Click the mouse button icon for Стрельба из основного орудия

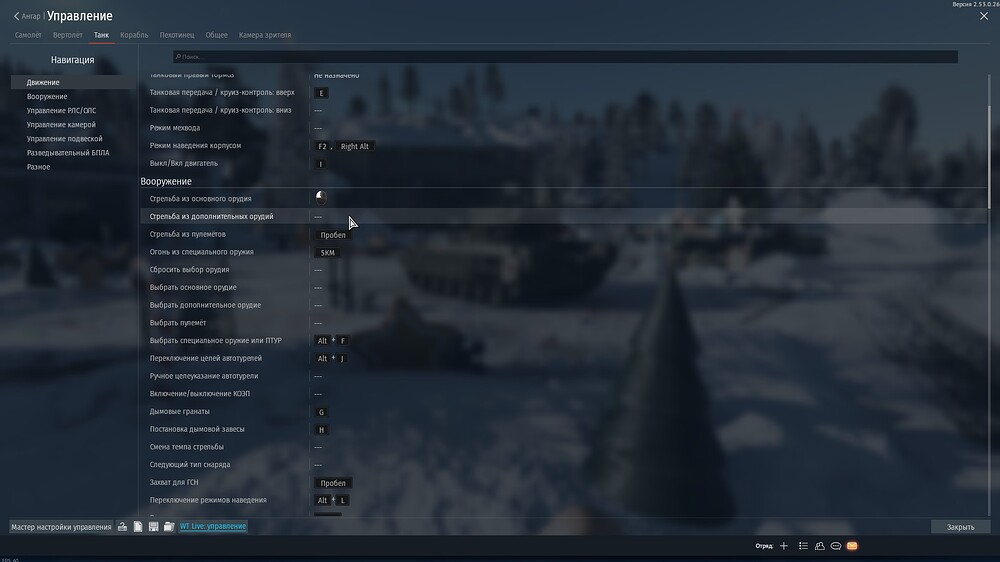[x=321, y=198]
